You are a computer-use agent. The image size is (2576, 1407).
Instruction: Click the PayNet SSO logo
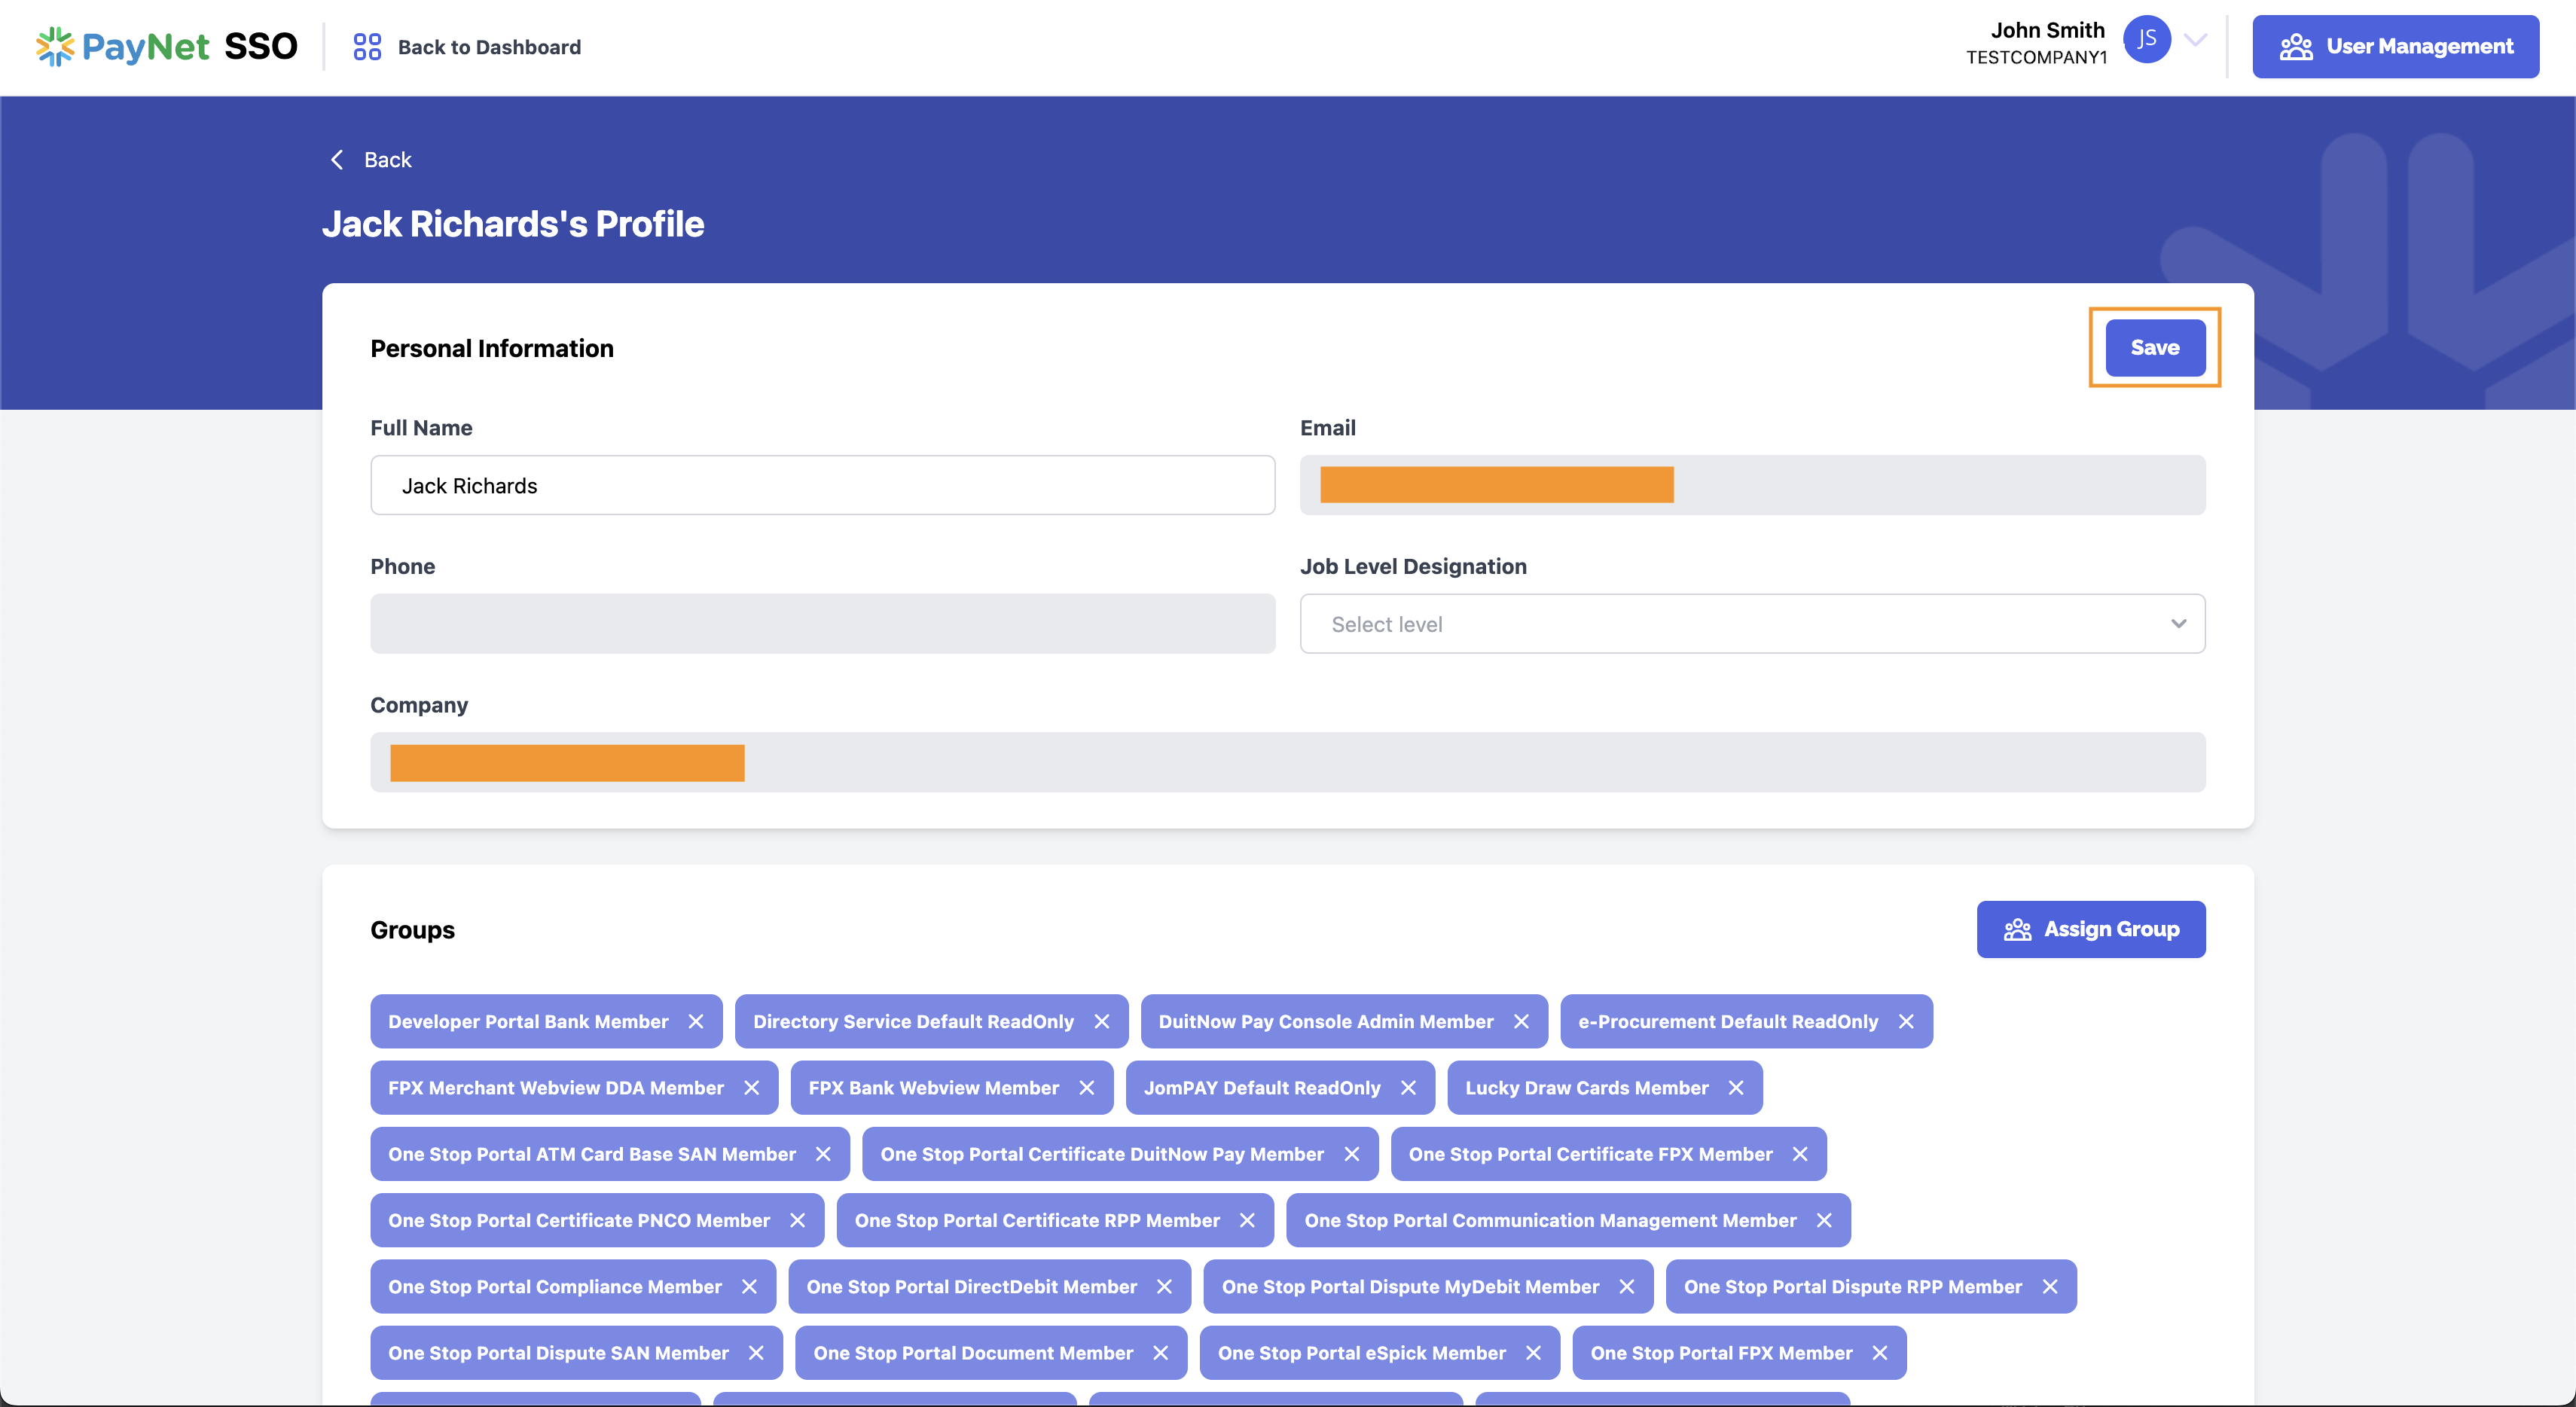pos(166,46)
